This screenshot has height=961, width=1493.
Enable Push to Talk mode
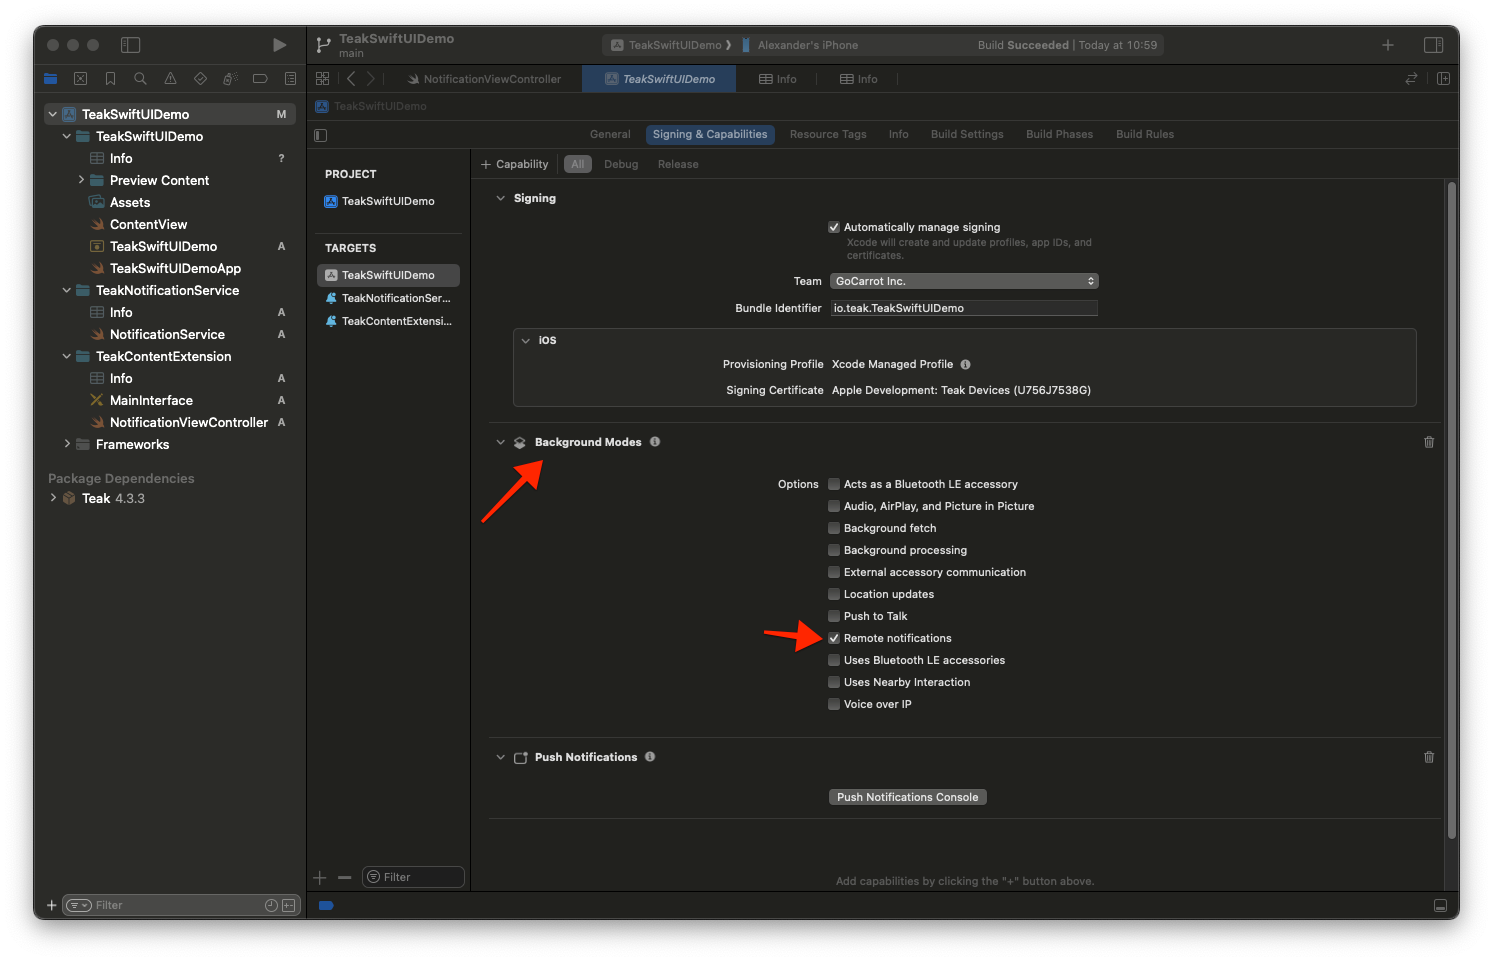pos(834,616)
